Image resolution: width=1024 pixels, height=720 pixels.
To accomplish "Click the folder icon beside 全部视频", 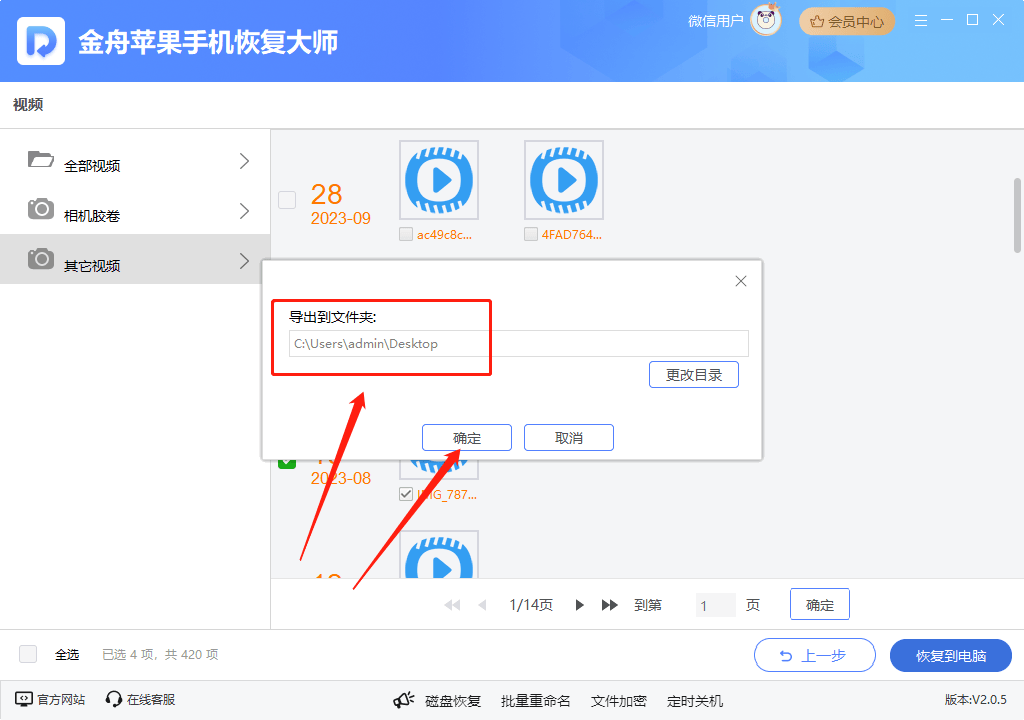I will click(40, 159).
